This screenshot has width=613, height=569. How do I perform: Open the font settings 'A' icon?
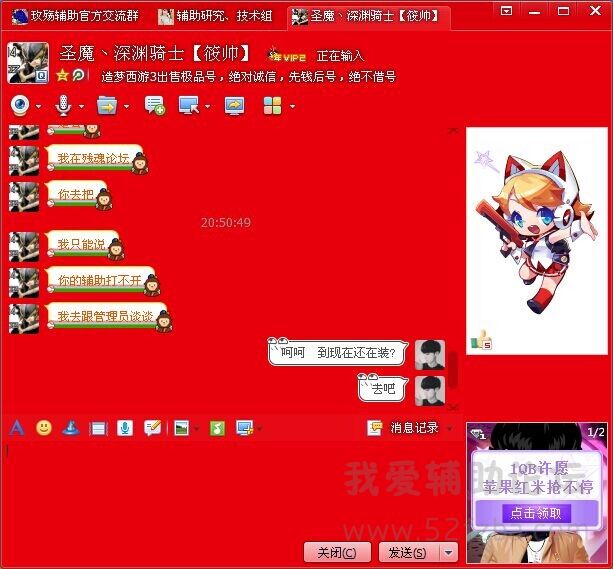pos(16,428)
